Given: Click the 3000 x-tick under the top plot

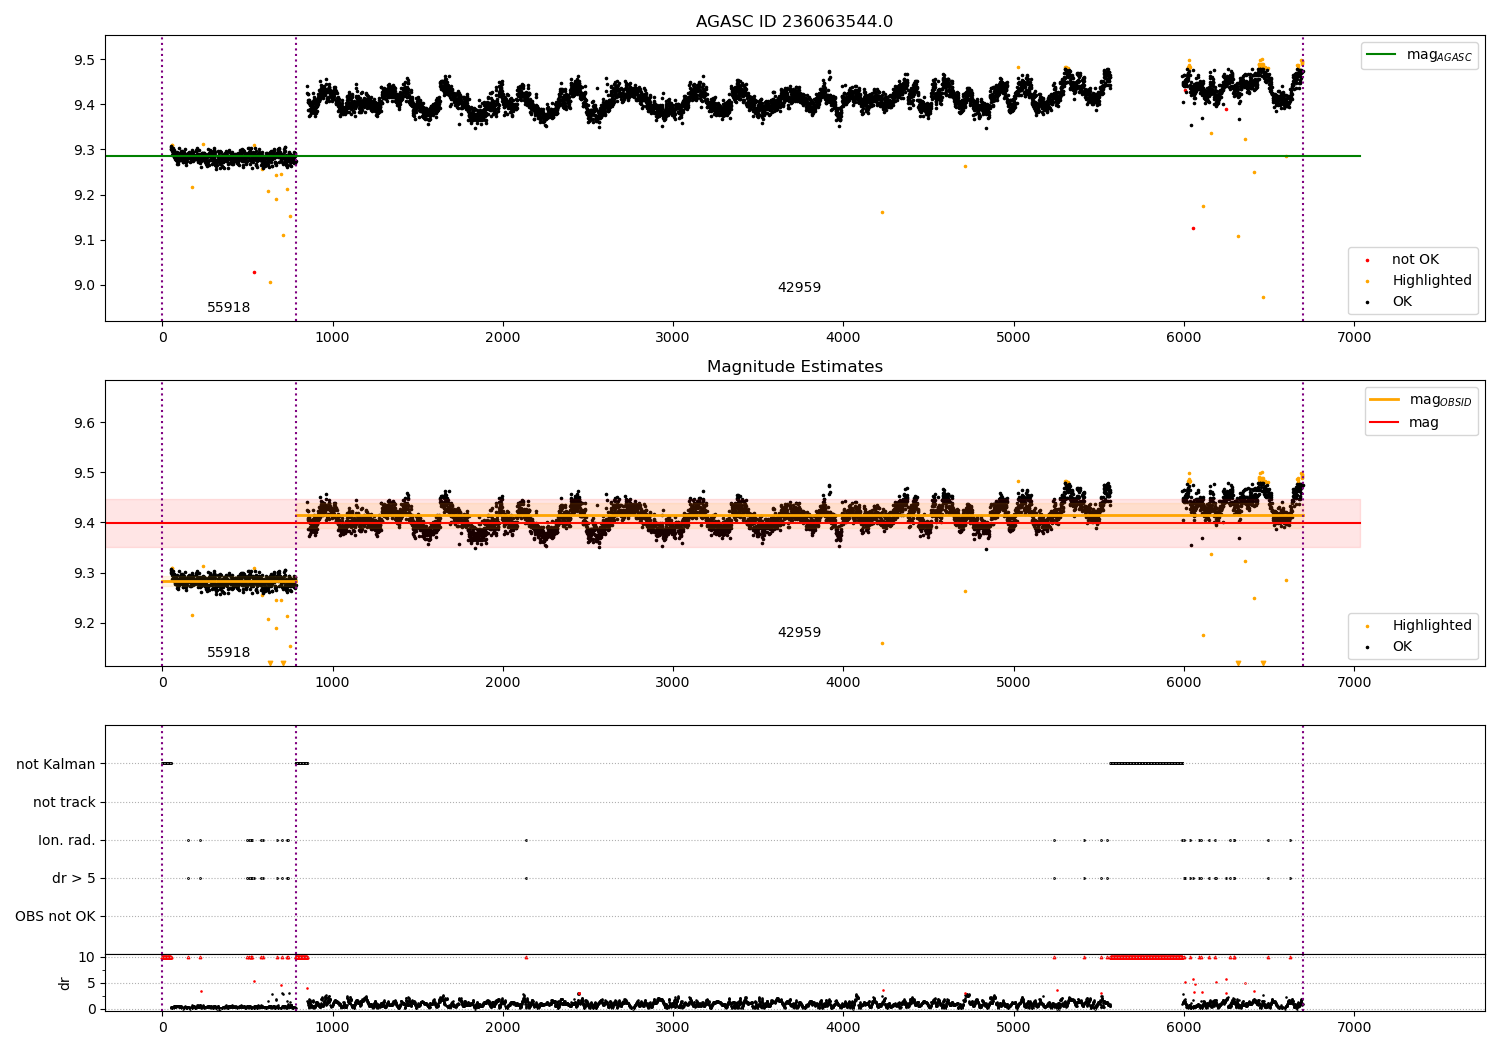Looking at the screenshot, I should 673,337.
